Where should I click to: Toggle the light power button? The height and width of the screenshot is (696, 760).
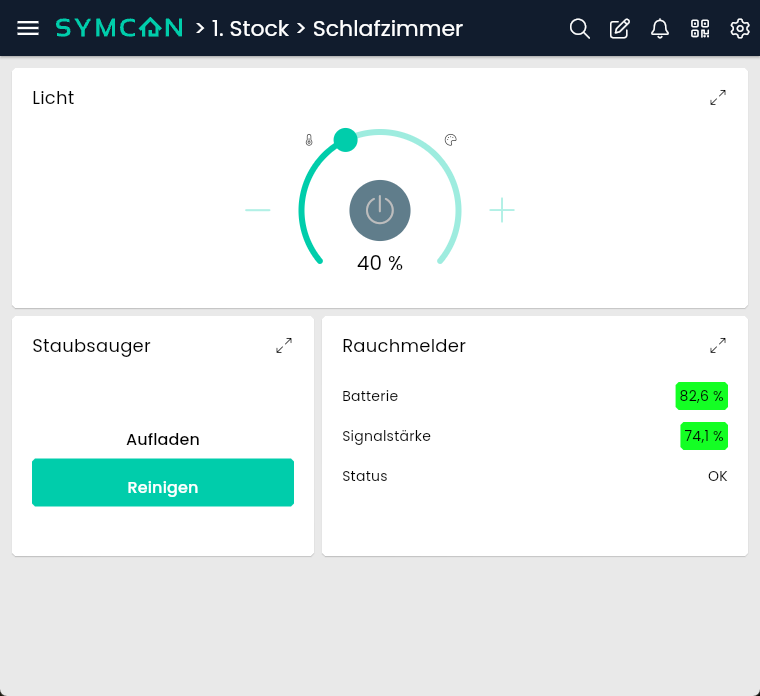pyautogui.click(x=380, y=210)
